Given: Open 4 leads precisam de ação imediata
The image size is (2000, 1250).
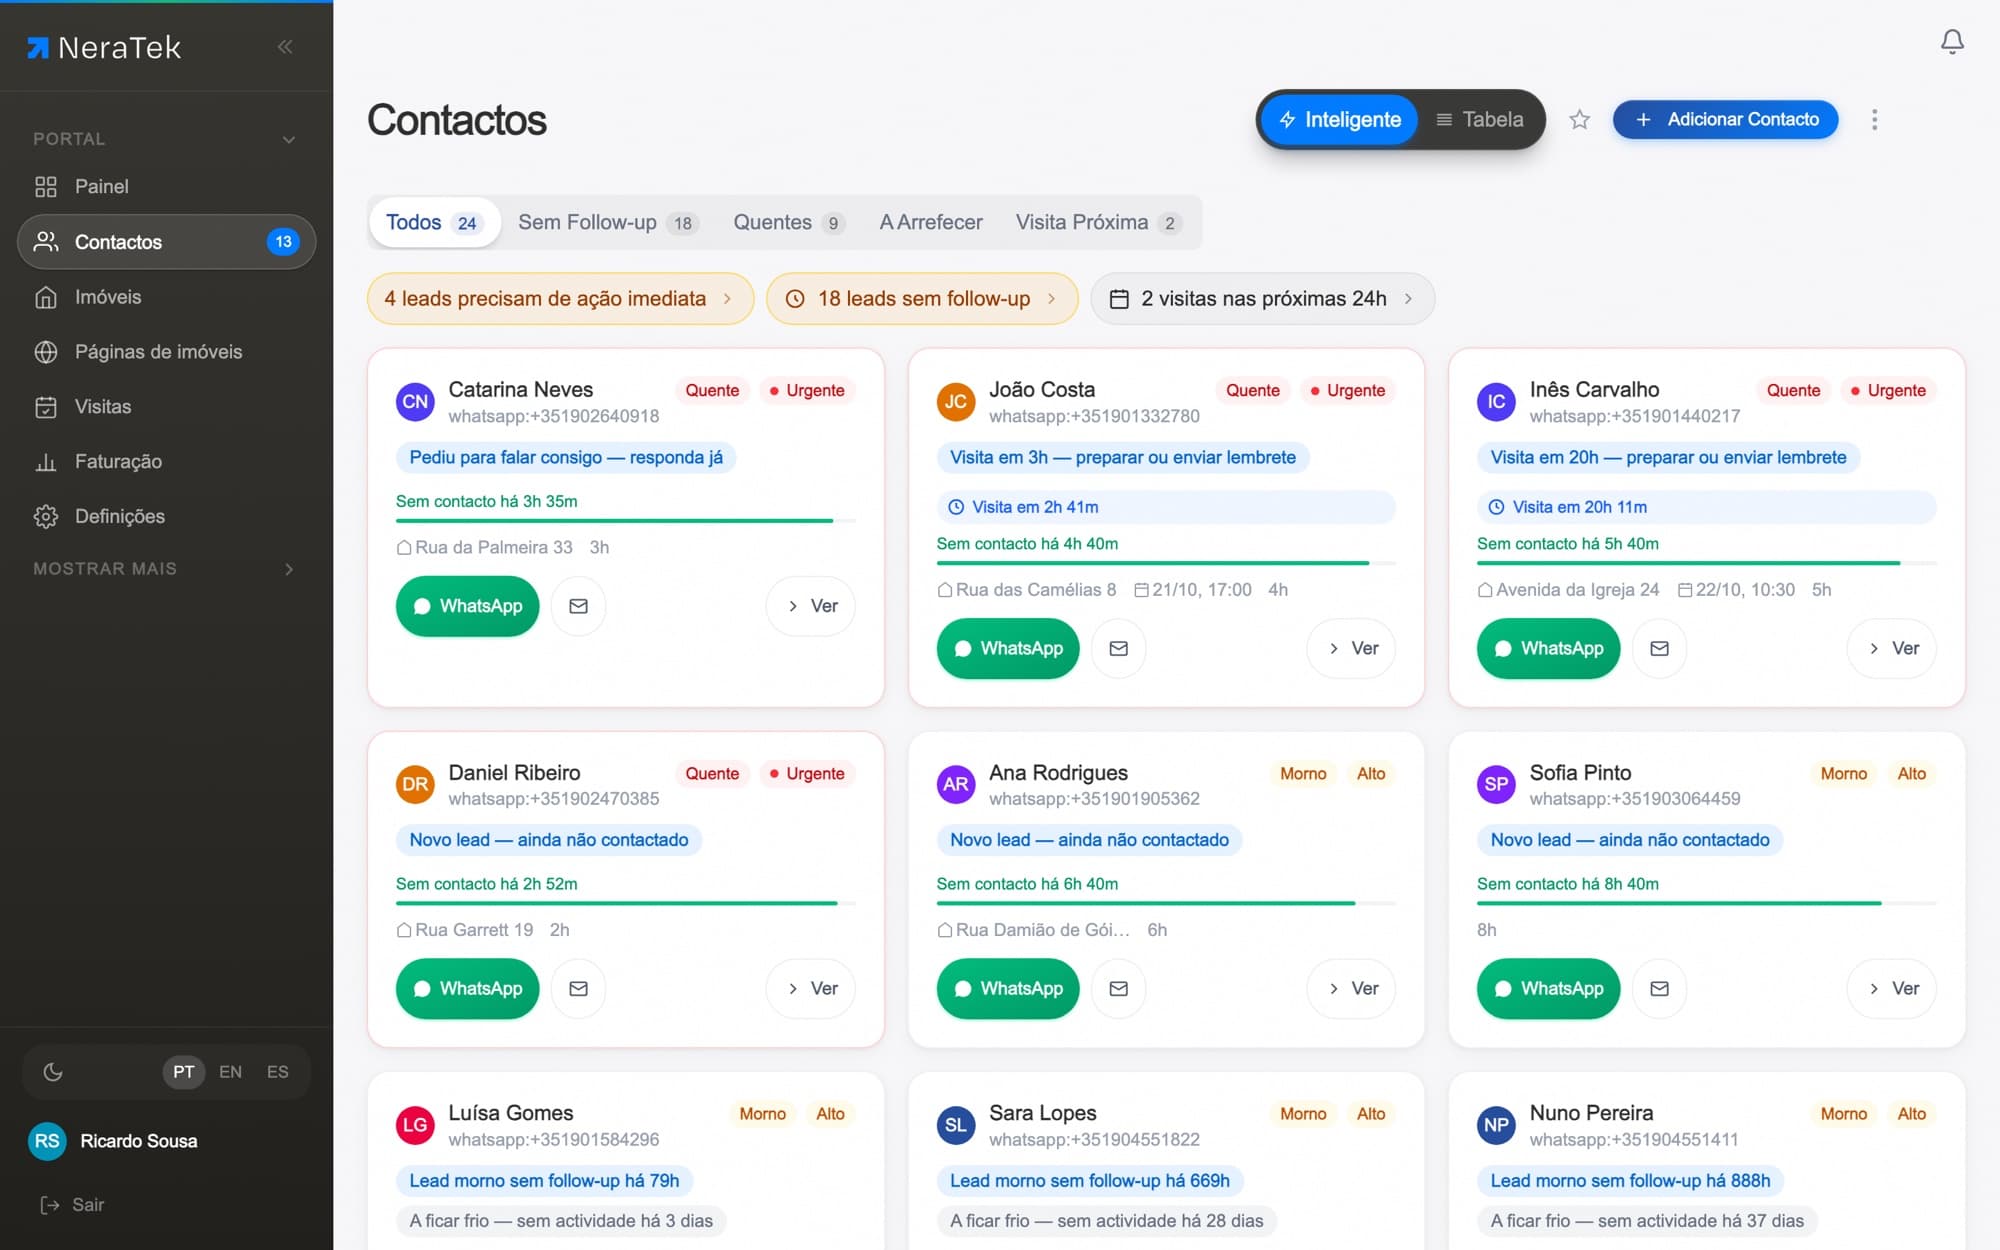Looking at the screenshot, I should 560,299.
